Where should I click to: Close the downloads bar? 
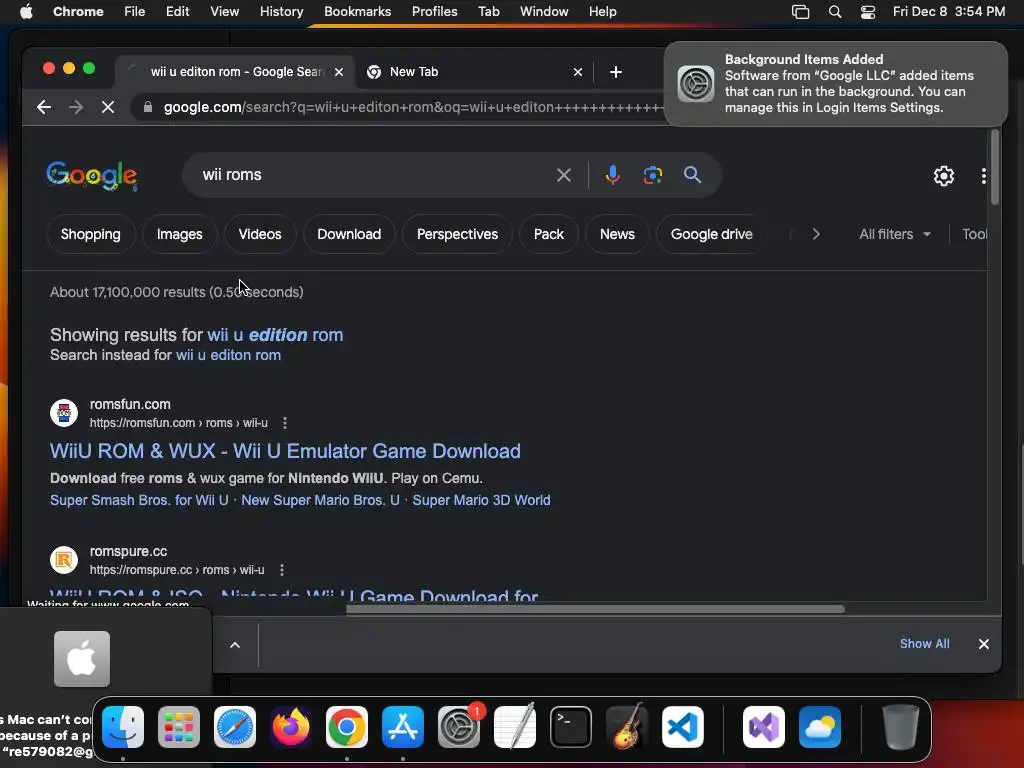[984, 645]
